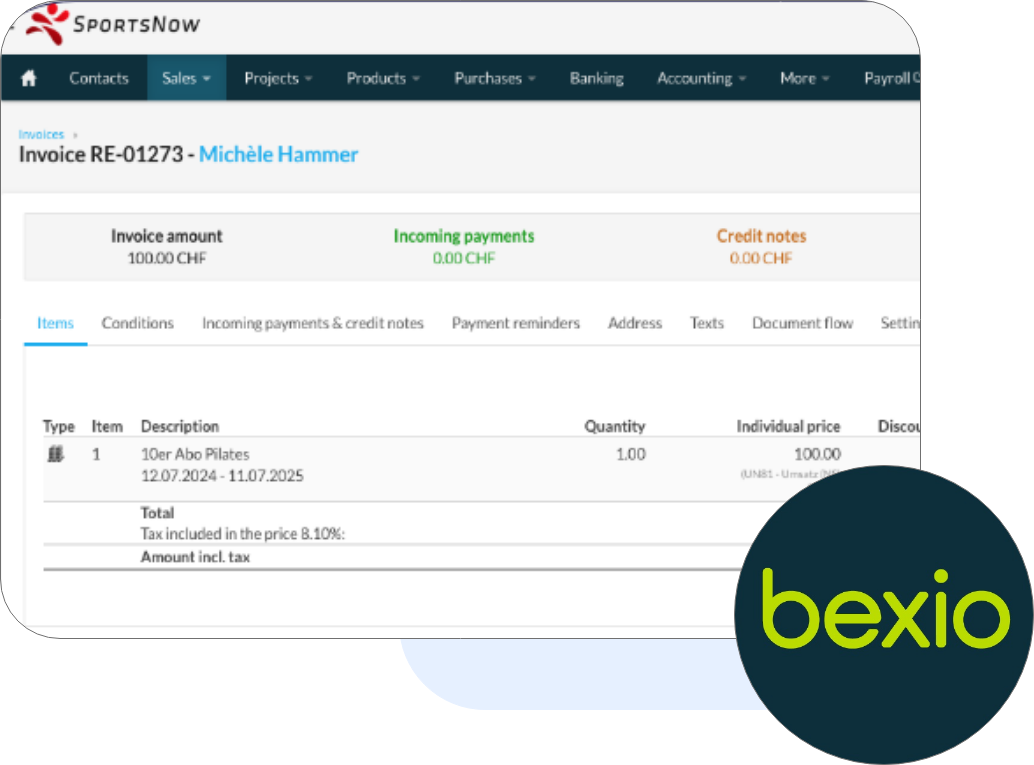
Task: Click the item type icon in first row
Action: pos(56,454)
